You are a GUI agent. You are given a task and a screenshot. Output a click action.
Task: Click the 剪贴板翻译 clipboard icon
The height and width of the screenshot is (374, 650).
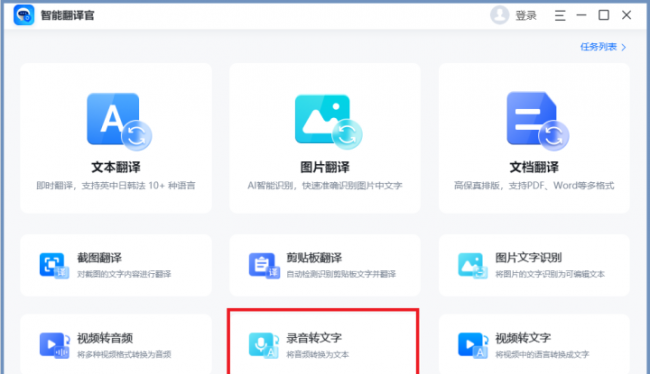[x=264, y=265]
